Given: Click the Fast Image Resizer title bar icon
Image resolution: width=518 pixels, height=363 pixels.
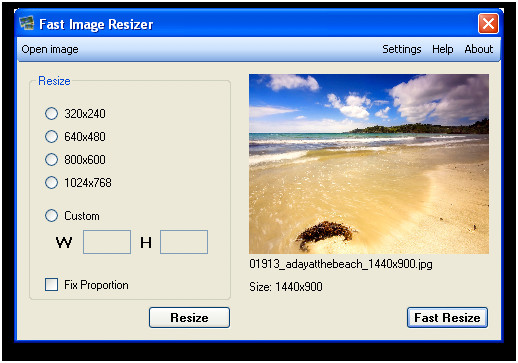Looking at the screenshot, I should pos(27,23).
